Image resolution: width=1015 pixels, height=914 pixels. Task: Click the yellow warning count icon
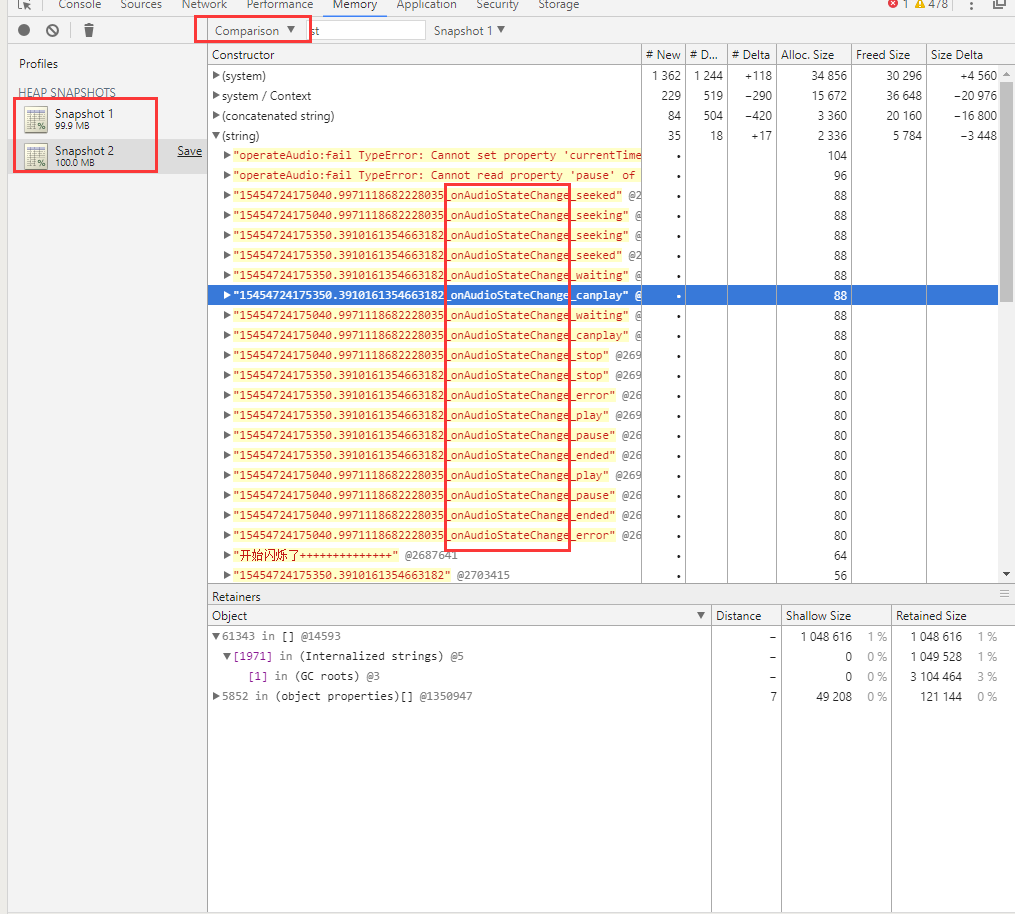click(919, 4)
